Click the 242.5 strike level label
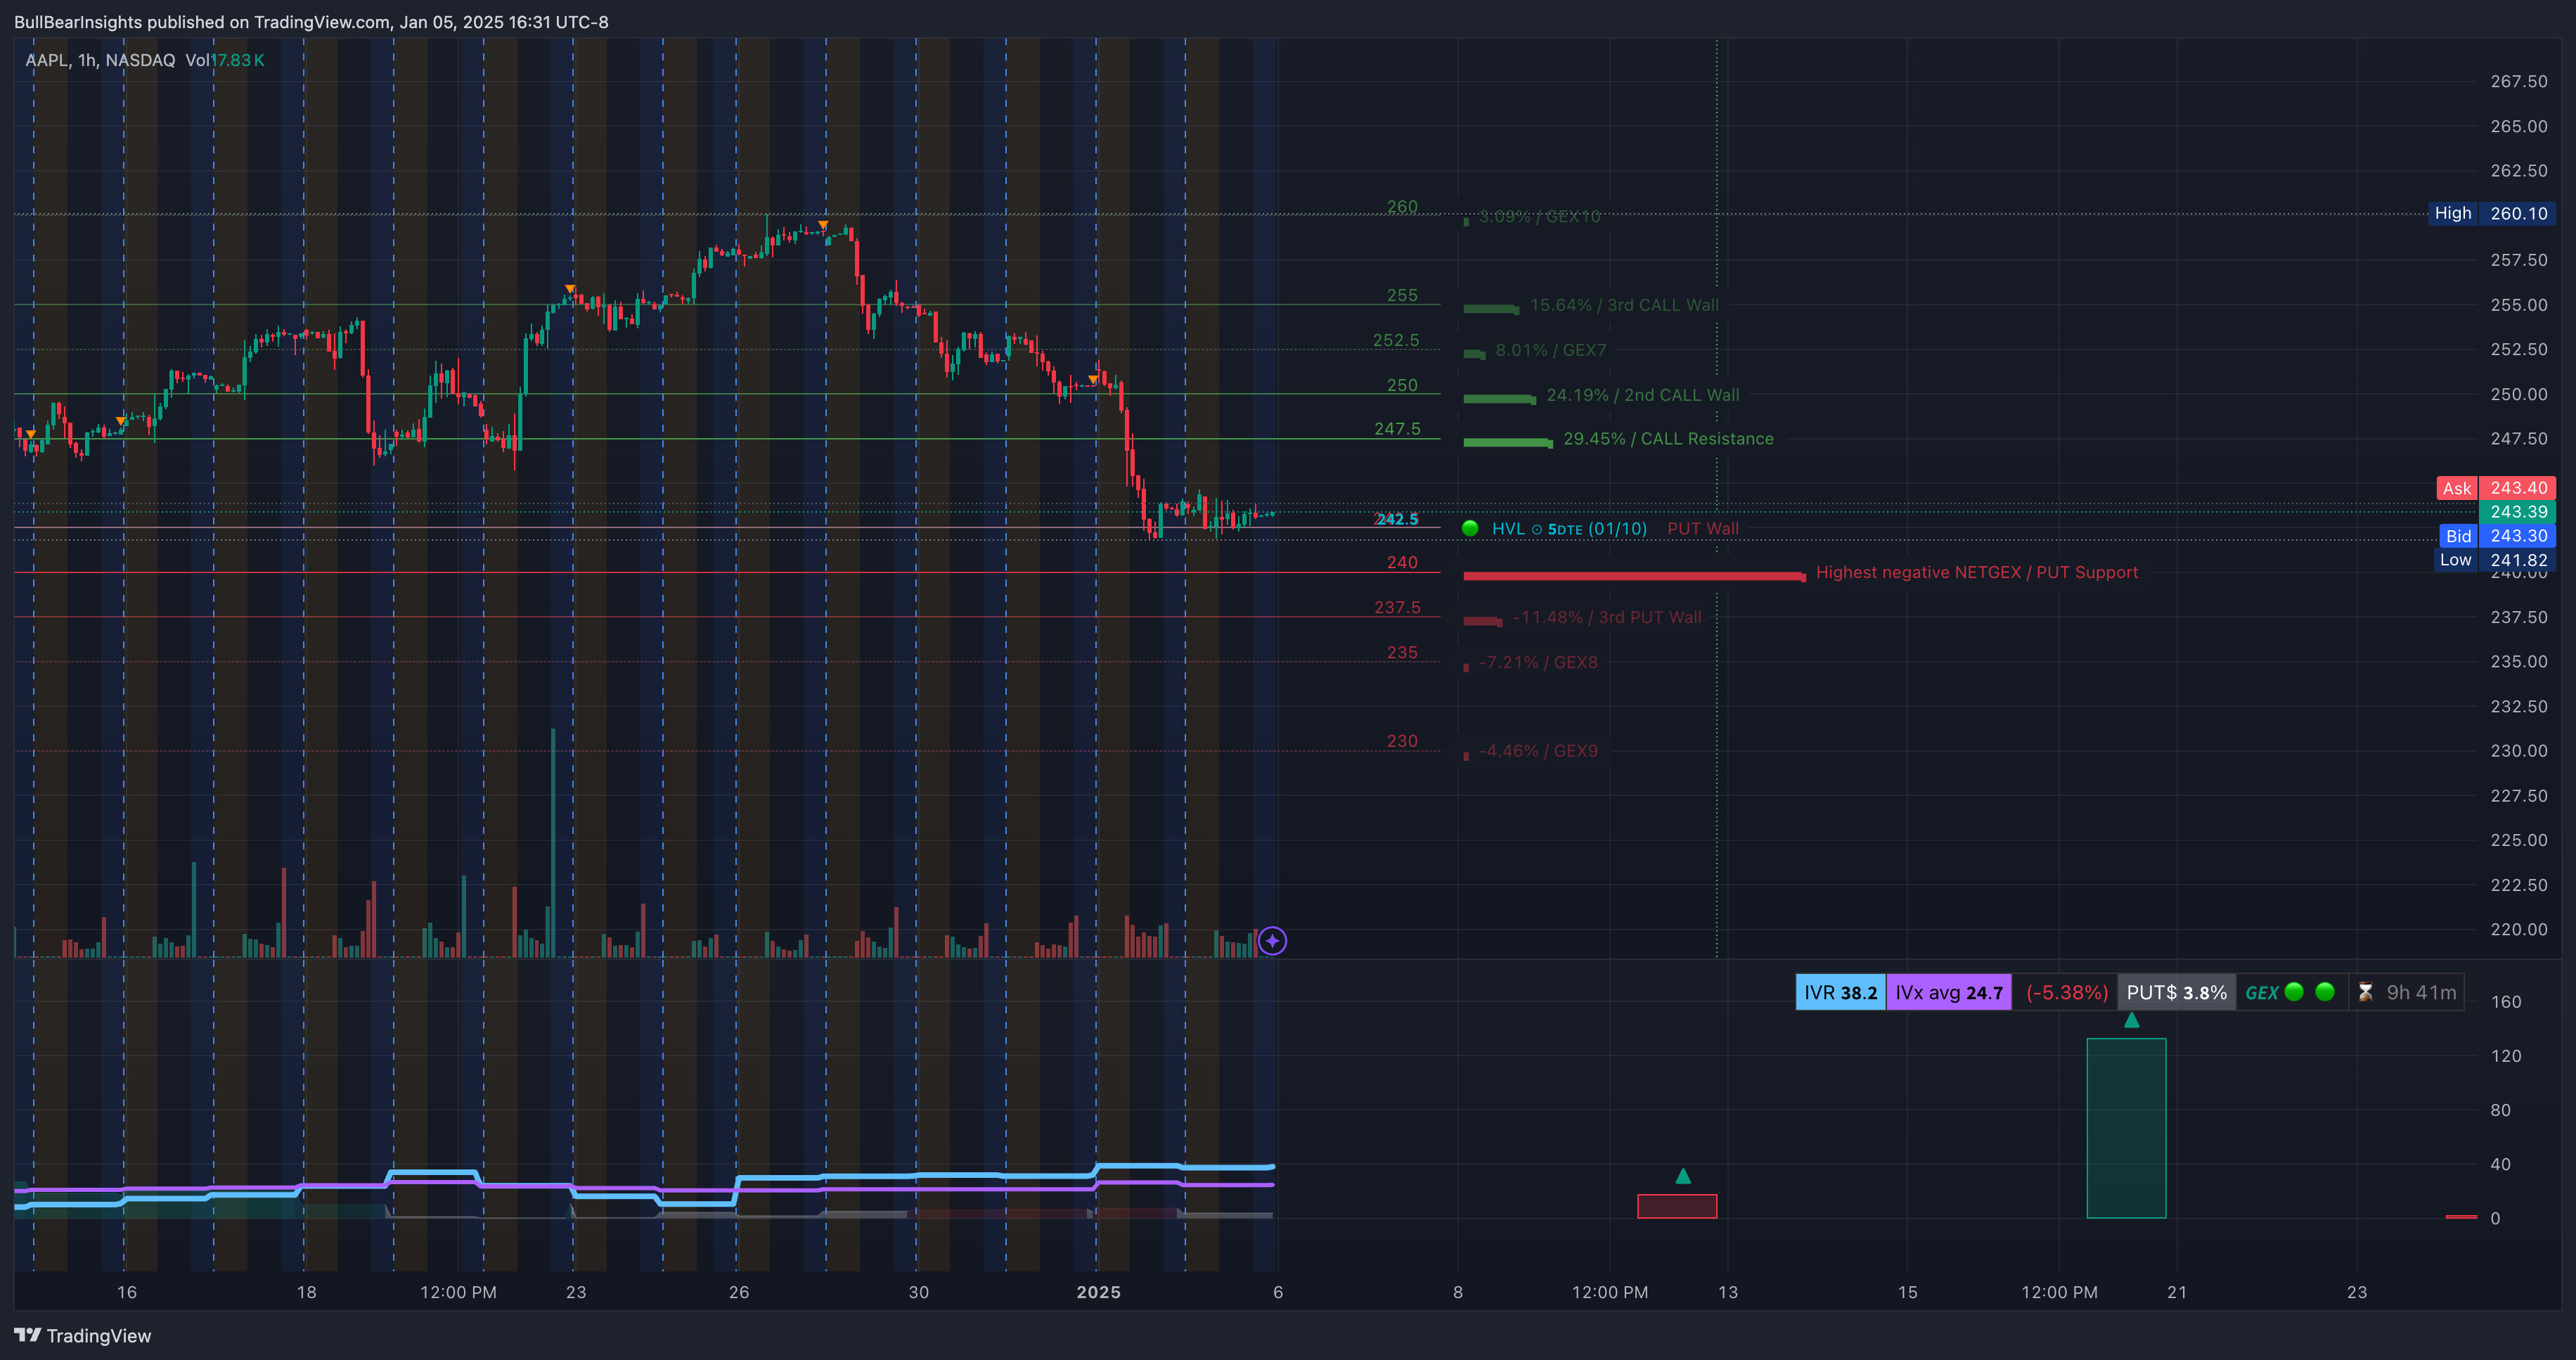 (x=1397, y=519)
